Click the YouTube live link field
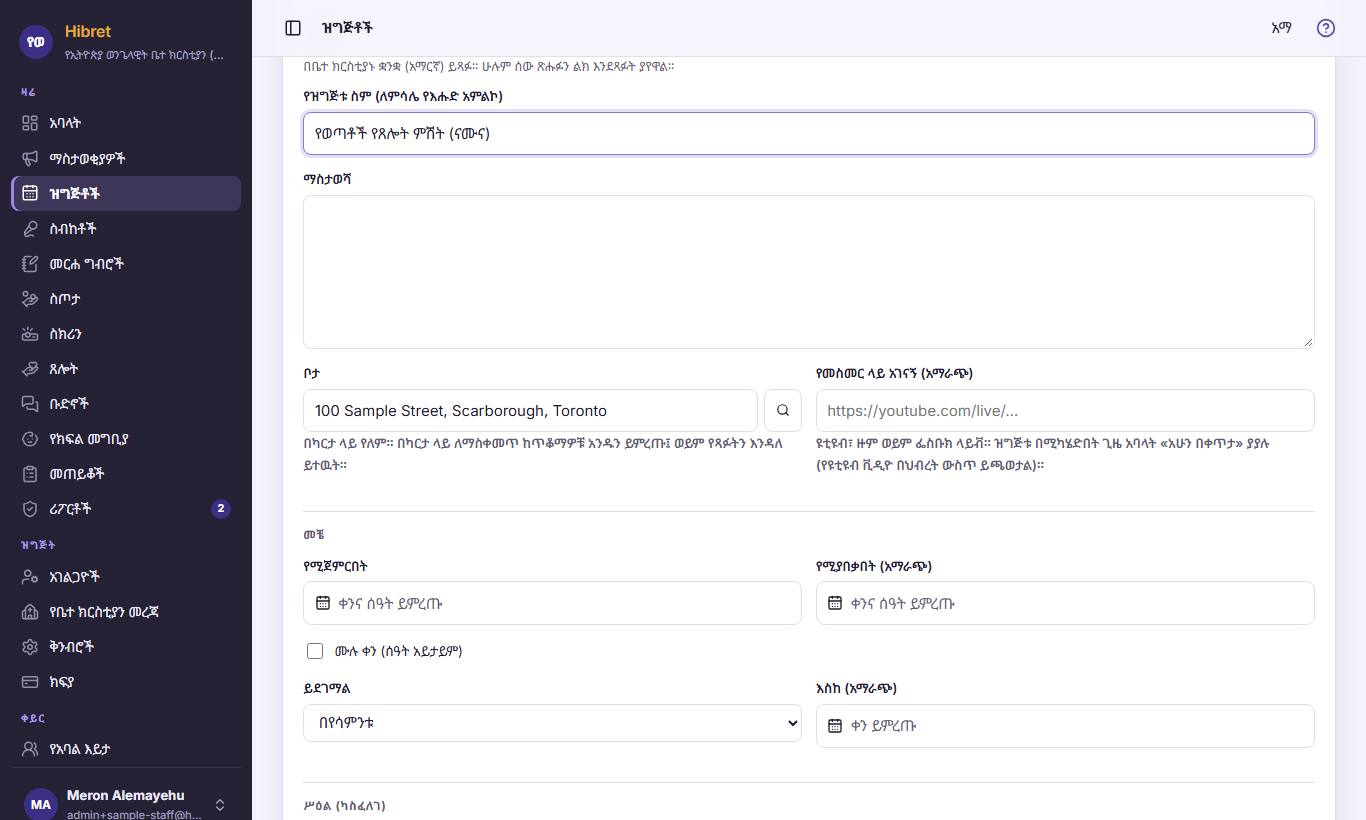The image size is (1366, 820). (x=1065, y=410)
